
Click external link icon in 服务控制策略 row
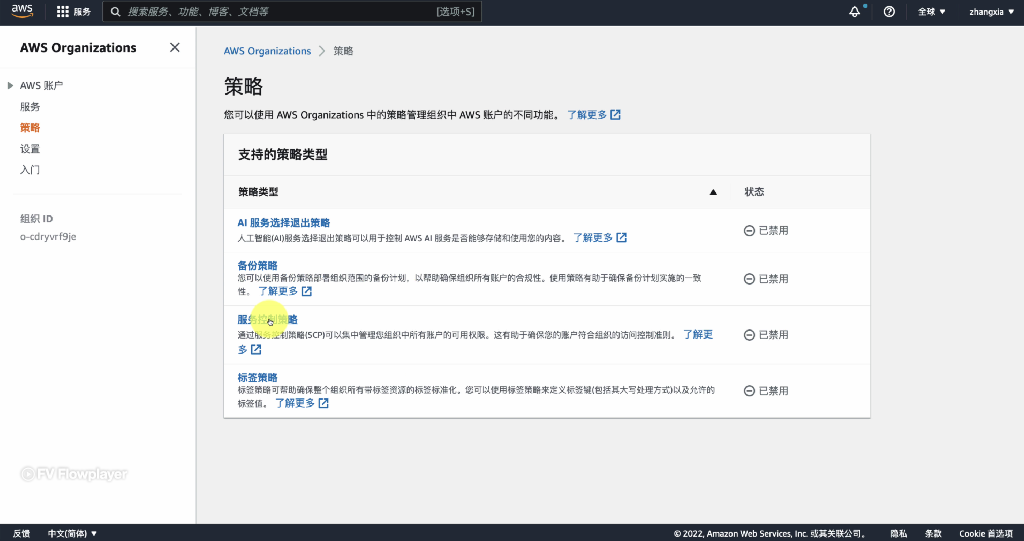256,350
